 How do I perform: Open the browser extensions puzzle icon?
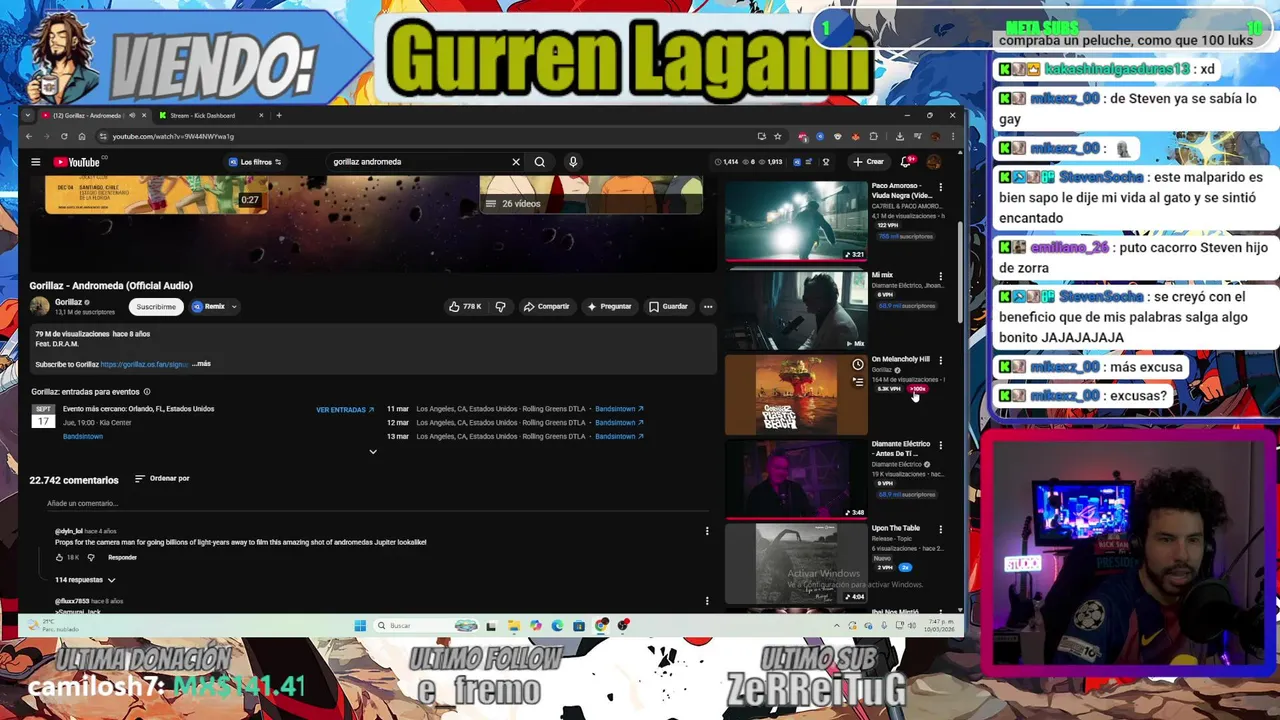873,136
